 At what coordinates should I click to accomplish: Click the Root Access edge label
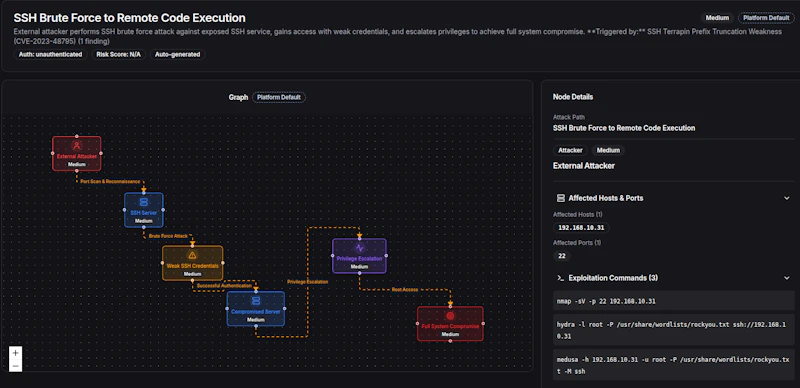point(405,289)
